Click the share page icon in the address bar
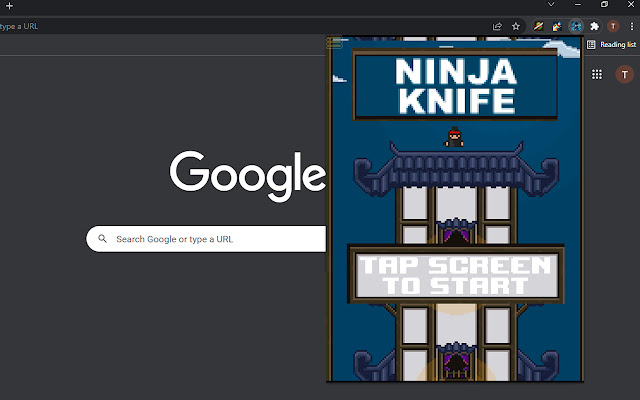Screen dimensions: 640x400 pyautogui.click(x=497, y=27)
